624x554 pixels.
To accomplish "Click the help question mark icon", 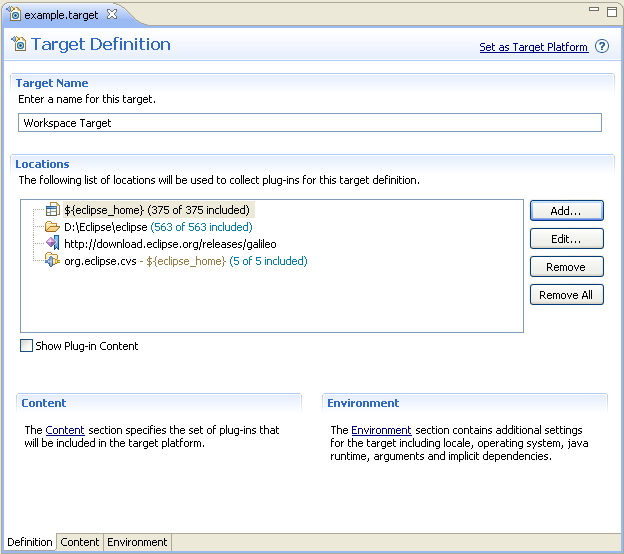I will [602, 47].
